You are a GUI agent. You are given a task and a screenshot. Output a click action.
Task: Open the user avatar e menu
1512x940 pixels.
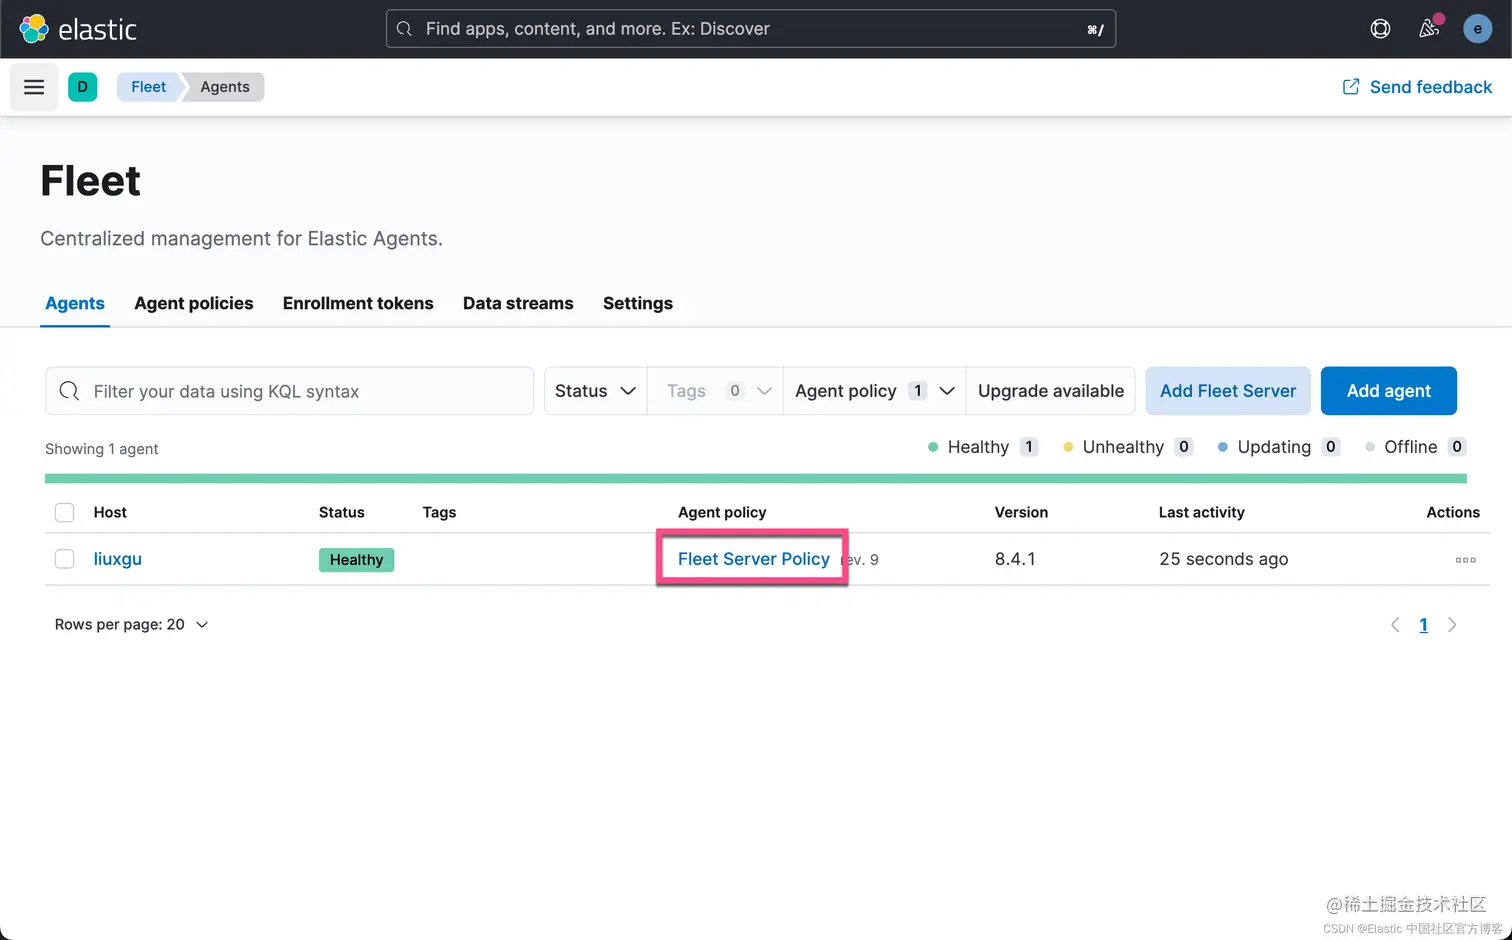click(x=1477, y=29)
